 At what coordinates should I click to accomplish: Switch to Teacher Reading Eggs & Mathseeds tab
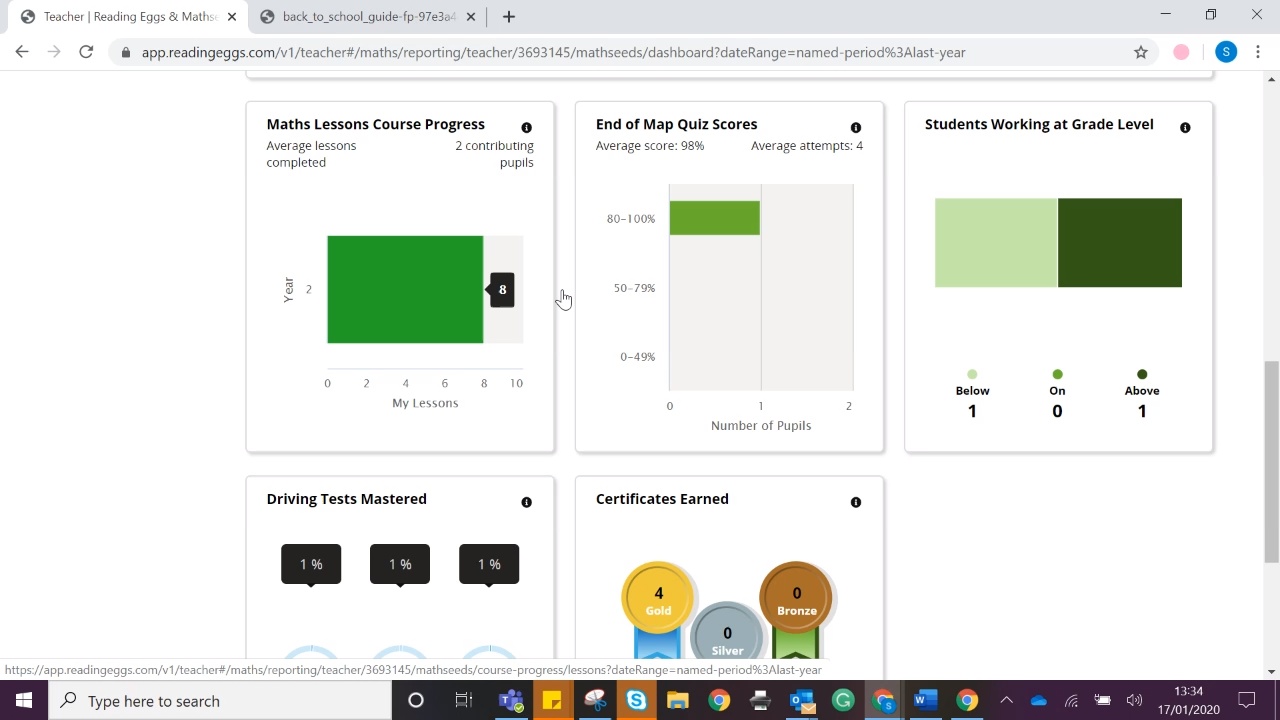(x=130, y=17)
